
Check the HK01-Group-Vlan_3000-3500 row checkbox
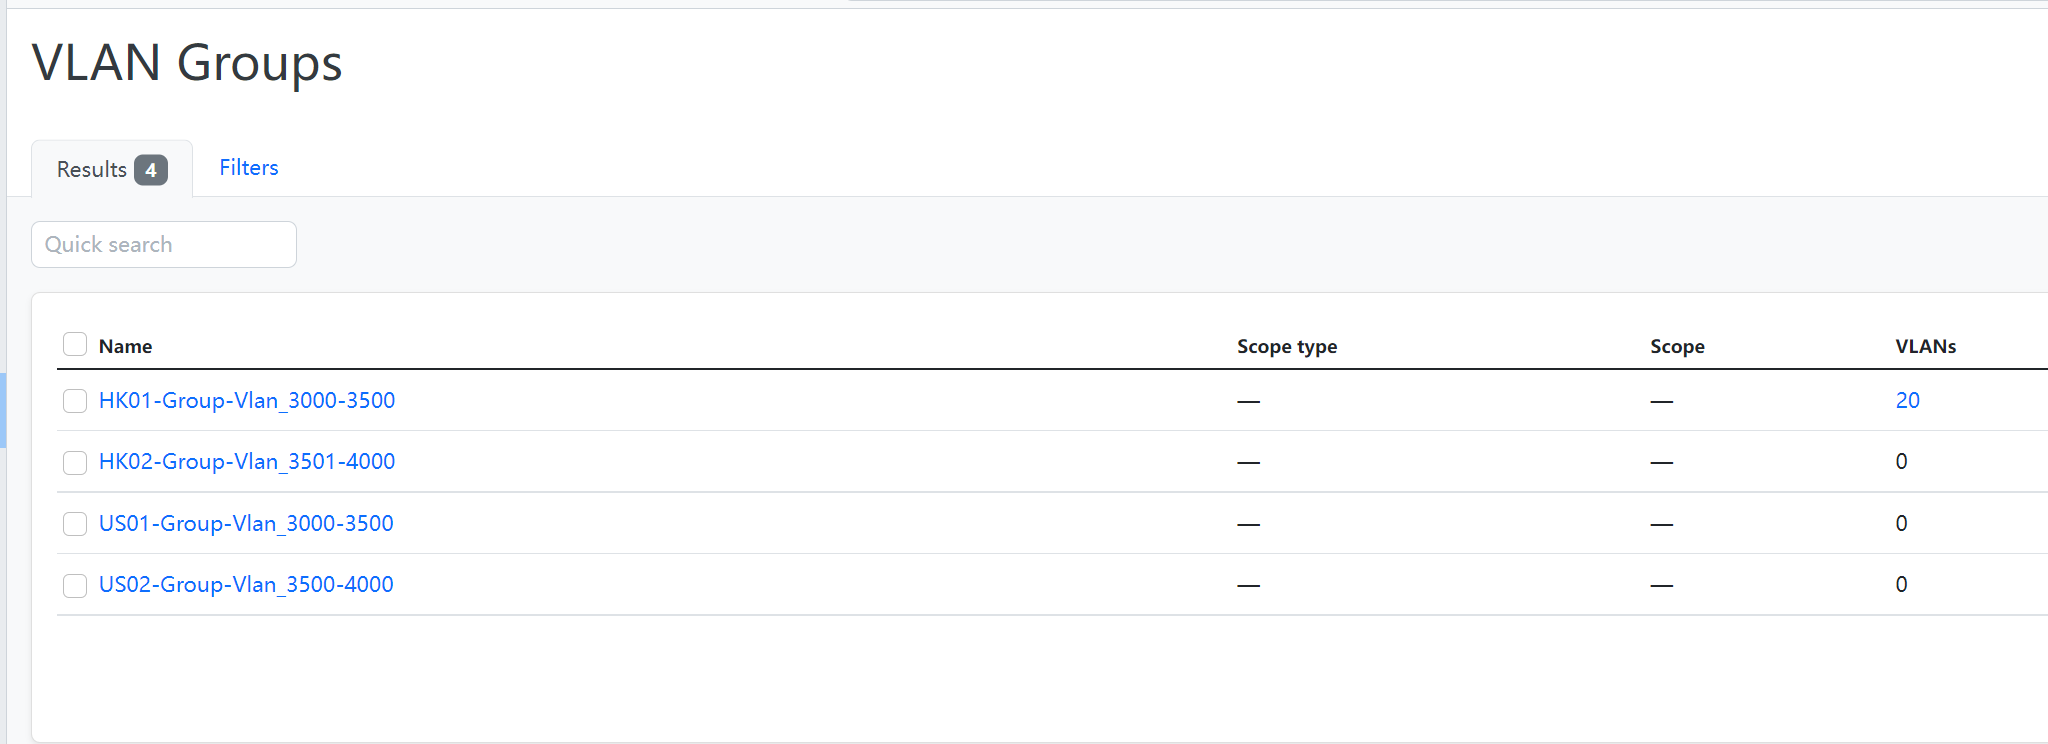coord(75,401)
